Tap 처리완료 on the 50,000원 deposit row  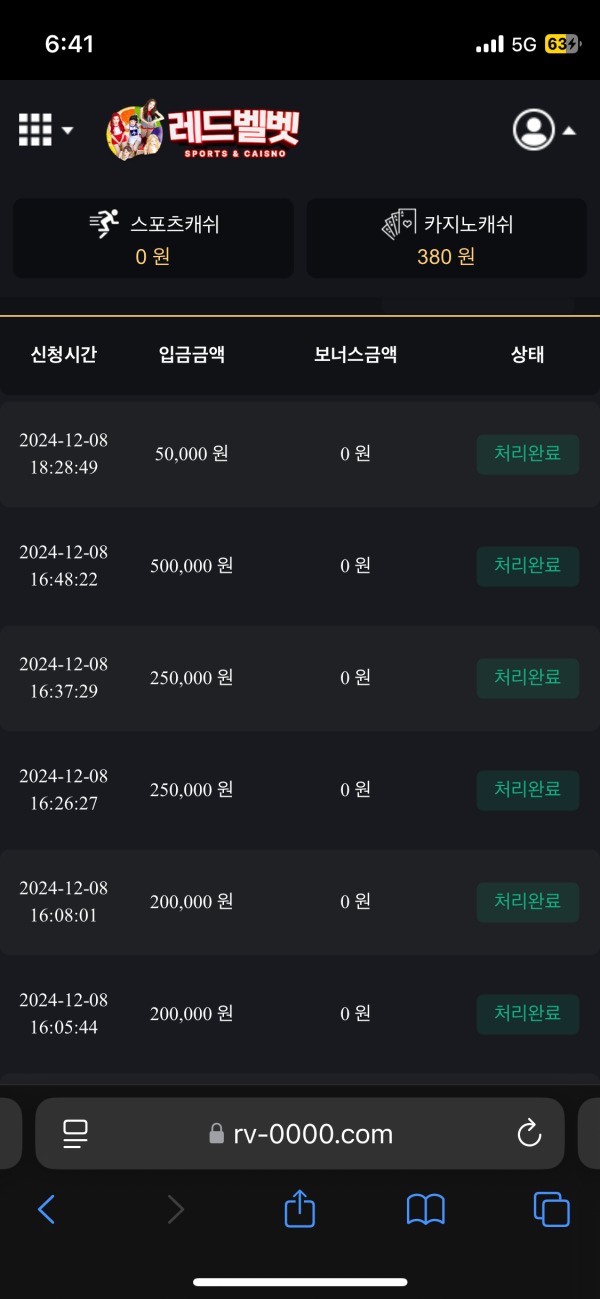(x=527, y=454)
